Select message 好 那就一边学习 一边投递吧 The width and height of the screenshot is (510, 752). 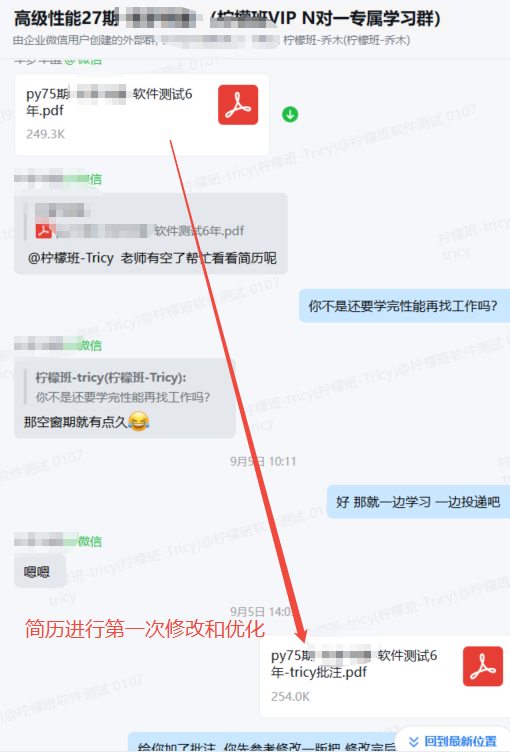click(418, 502)
